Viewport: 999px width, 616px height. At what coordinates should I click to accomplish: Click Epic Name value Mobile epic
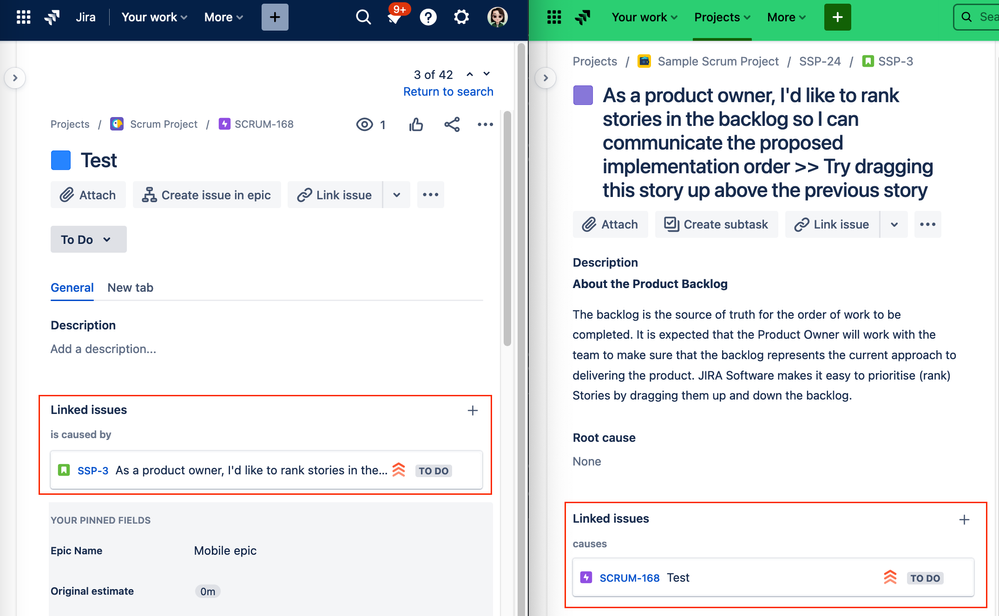225,550
